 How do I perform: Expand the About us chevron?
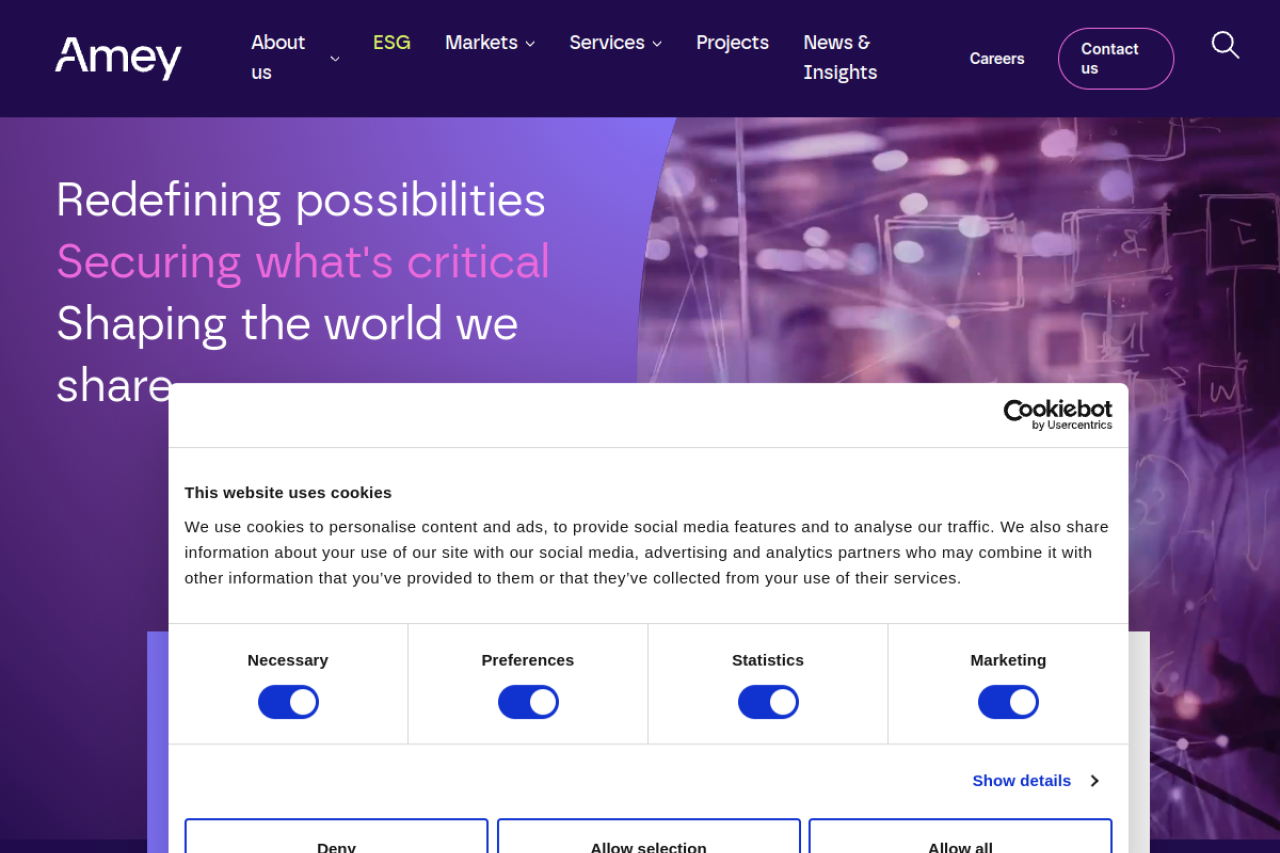coord(335,59)
